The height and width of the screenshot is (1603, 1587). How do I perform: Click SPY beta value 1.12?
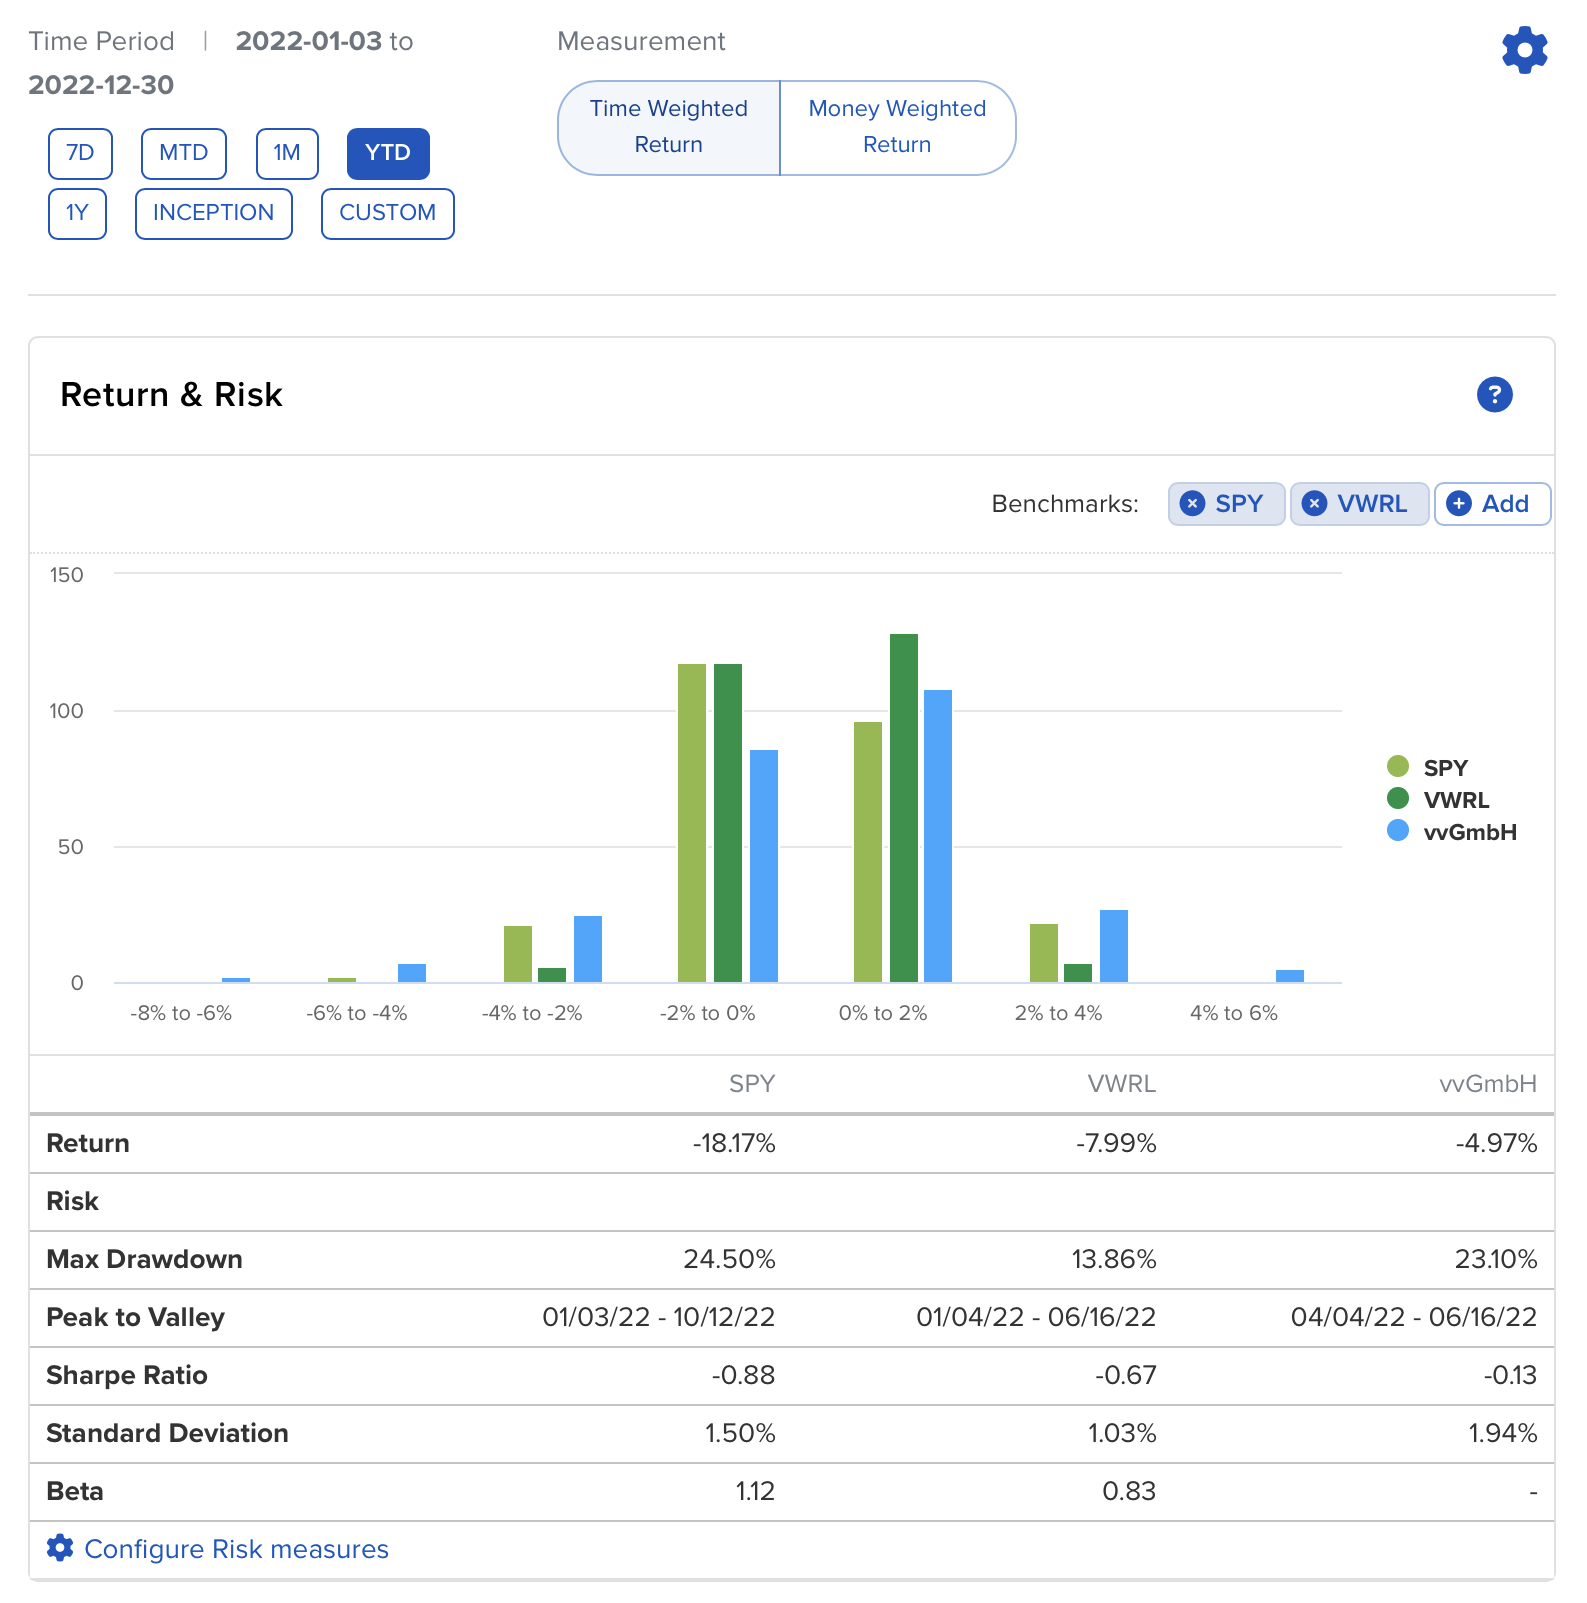(755, 1491)
